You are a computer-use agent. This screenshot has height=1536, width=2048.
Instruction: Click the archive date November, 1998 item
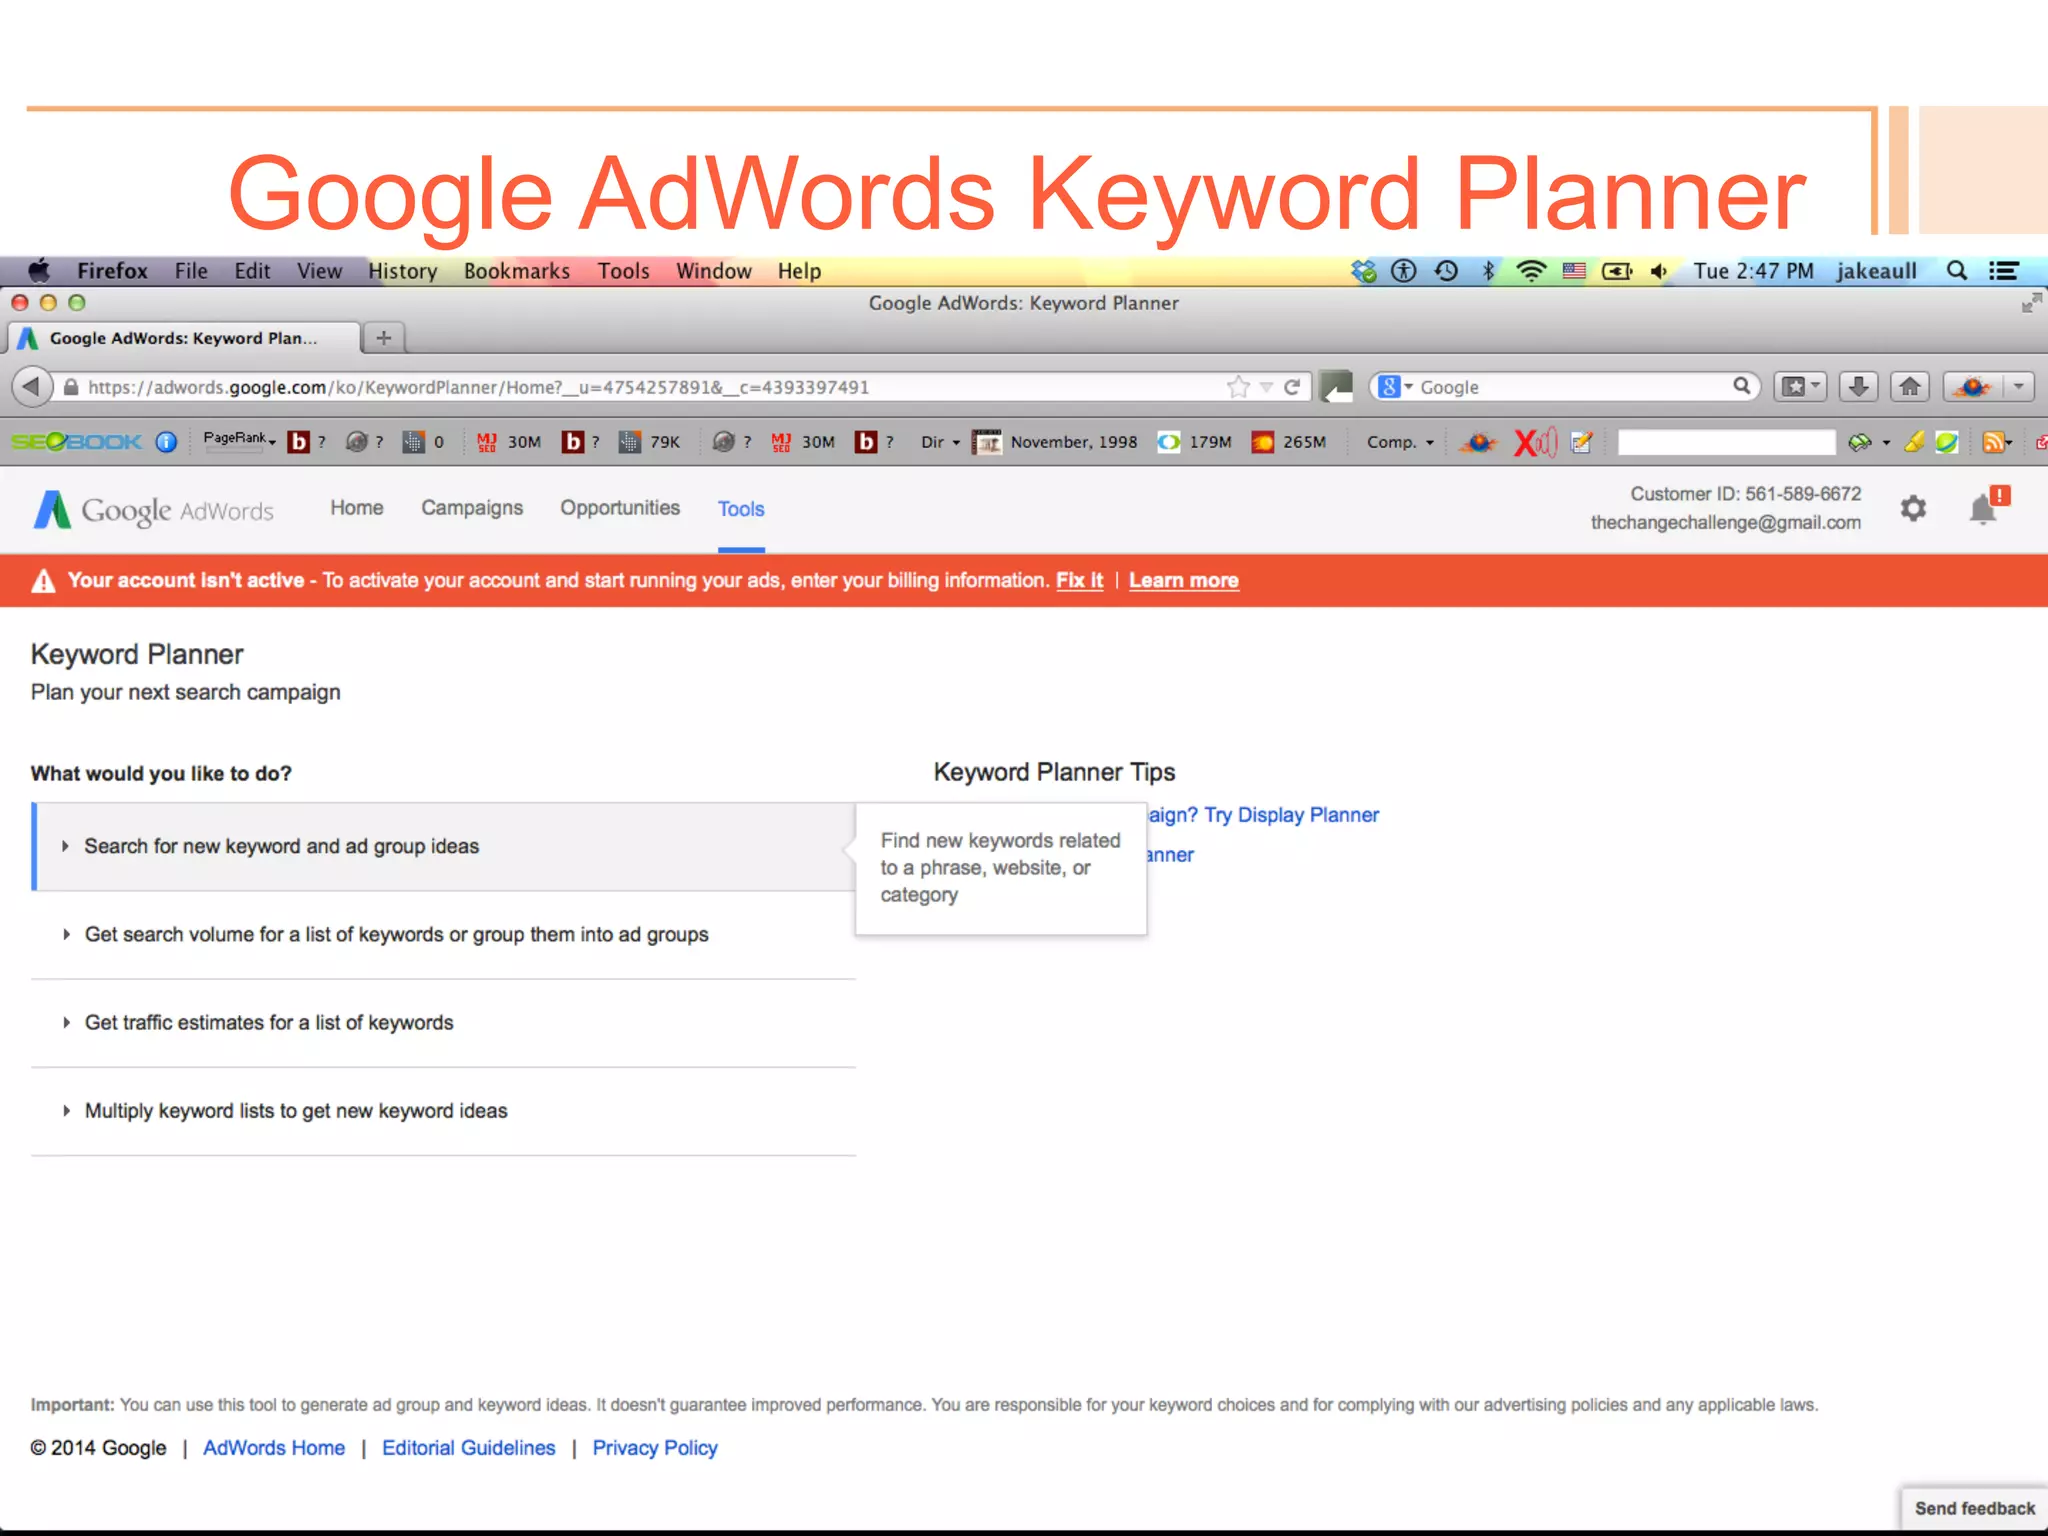[1056, 442]
